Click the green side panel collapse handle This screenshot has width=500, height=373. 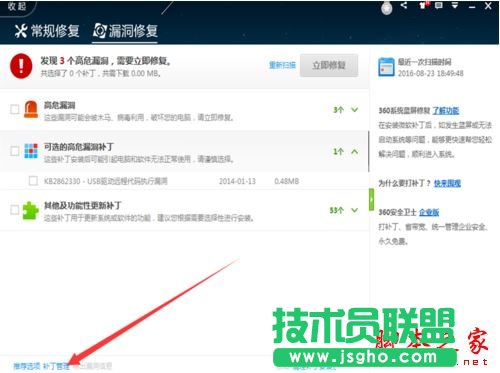pyautogui.click(x=371, y=200)
